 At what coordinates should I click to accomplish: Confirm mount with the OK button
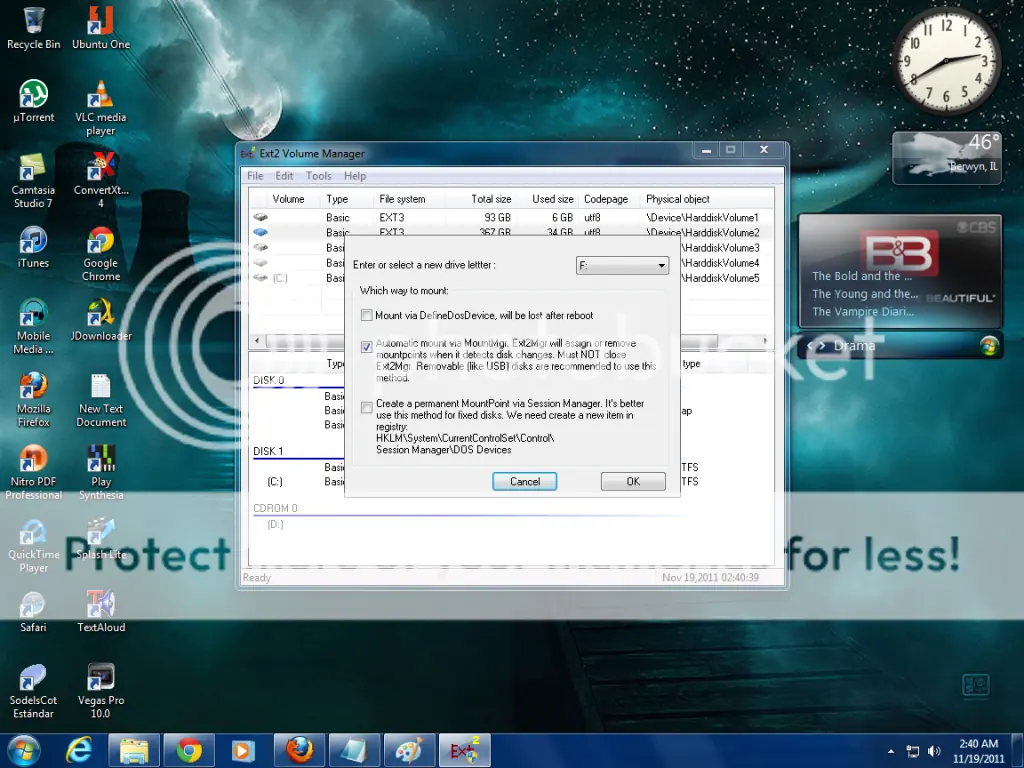tap(633, 481)
